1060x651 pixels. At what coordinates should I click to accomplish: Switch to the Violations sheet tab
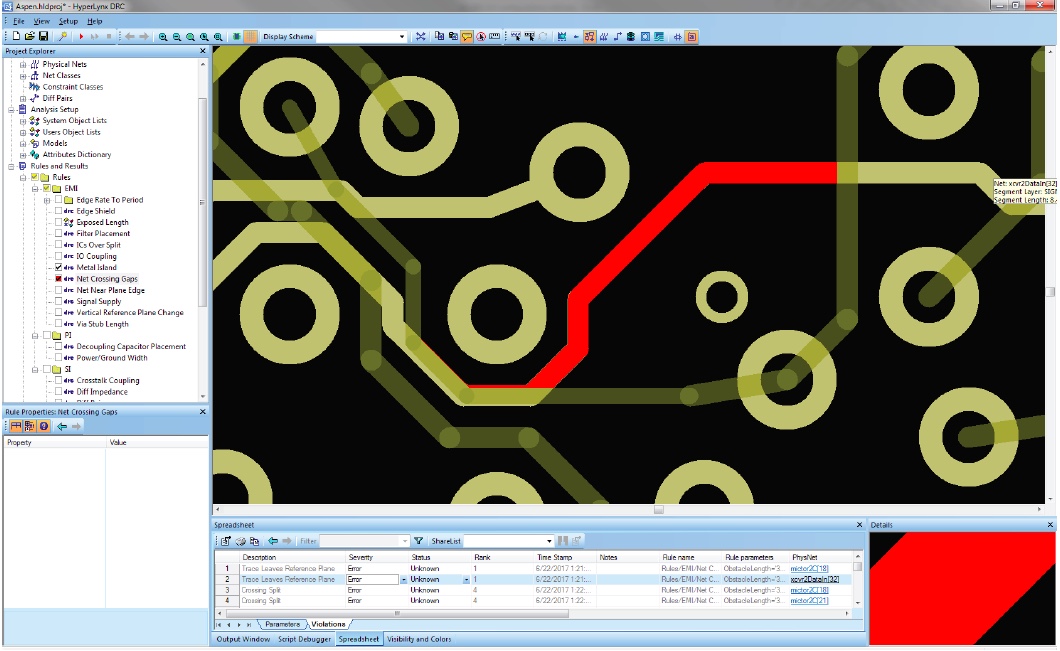tap(329, 625)
